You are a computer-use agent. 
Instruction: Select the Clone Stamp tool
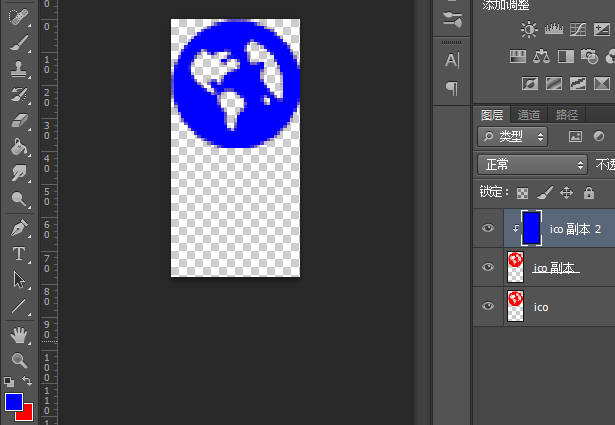point(18,69)
